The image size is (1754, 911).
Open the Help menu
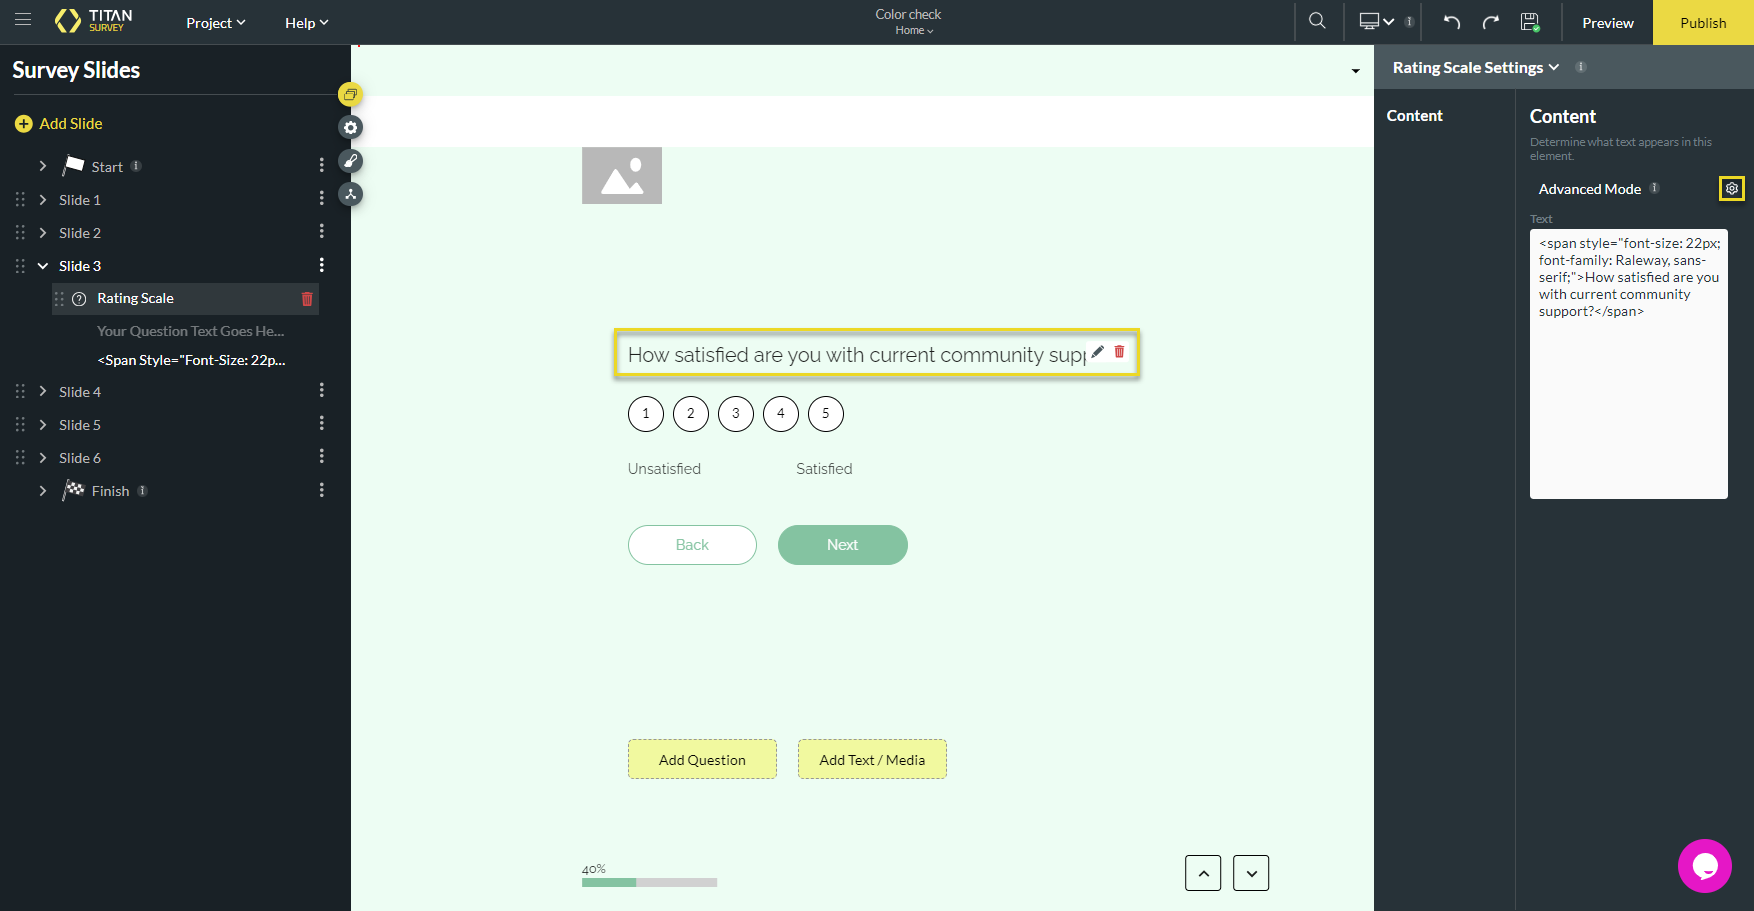(306, 23)
